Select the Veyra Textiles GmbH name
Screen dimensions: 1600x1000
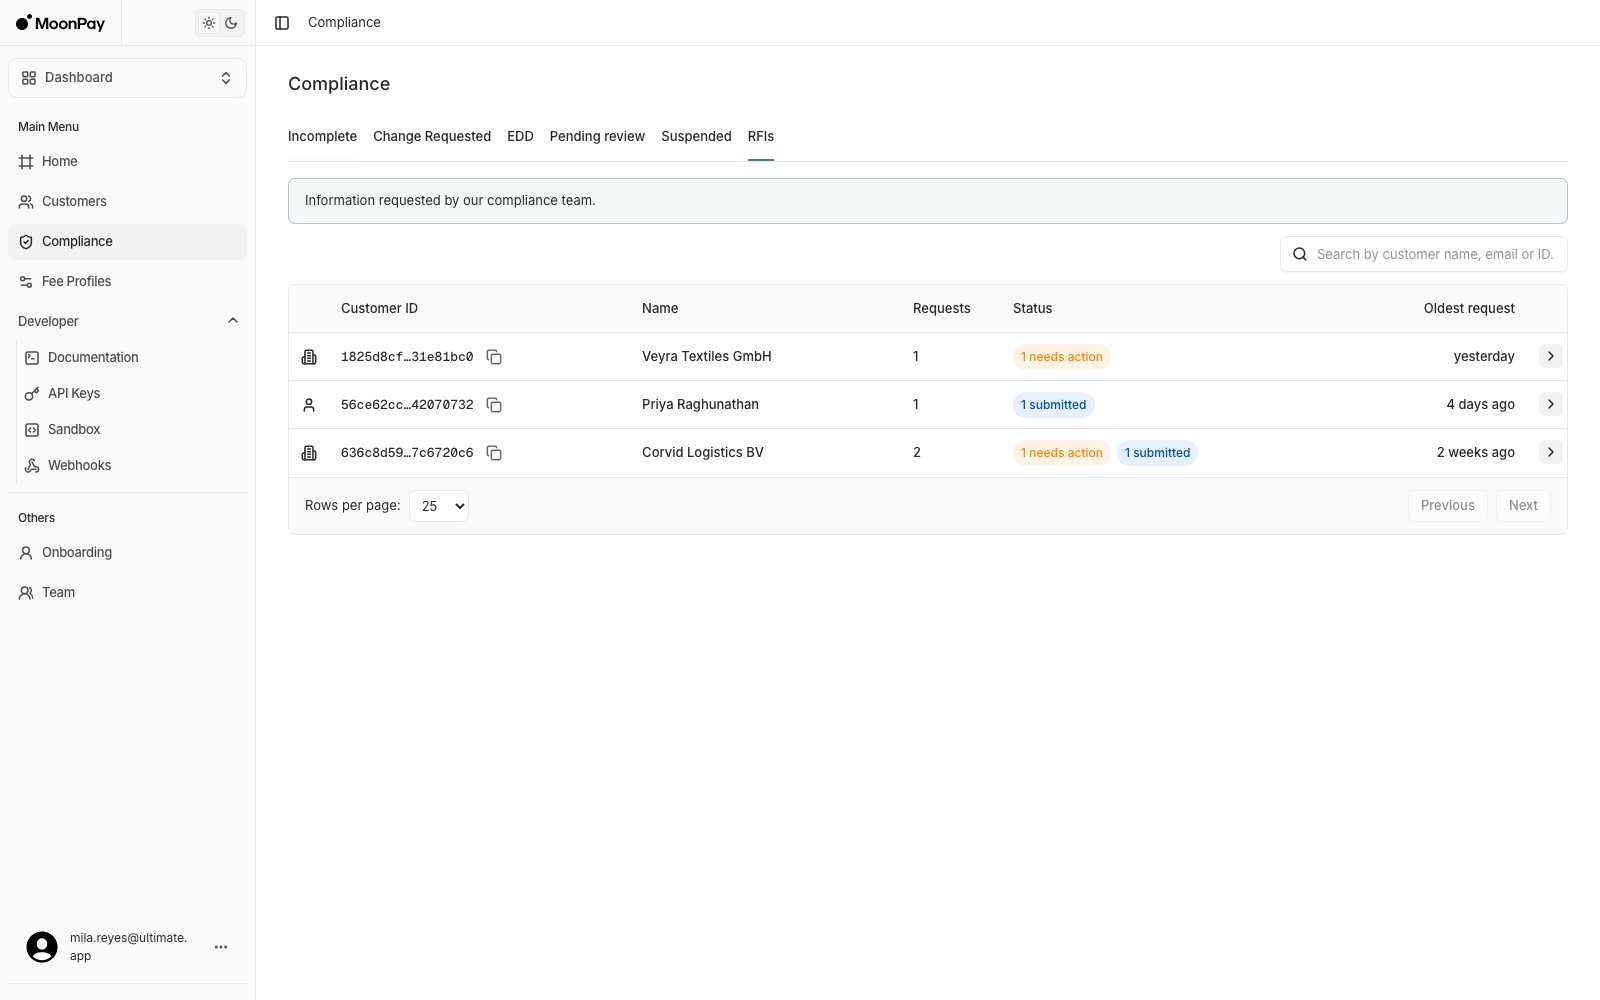(x=707, y=357)
